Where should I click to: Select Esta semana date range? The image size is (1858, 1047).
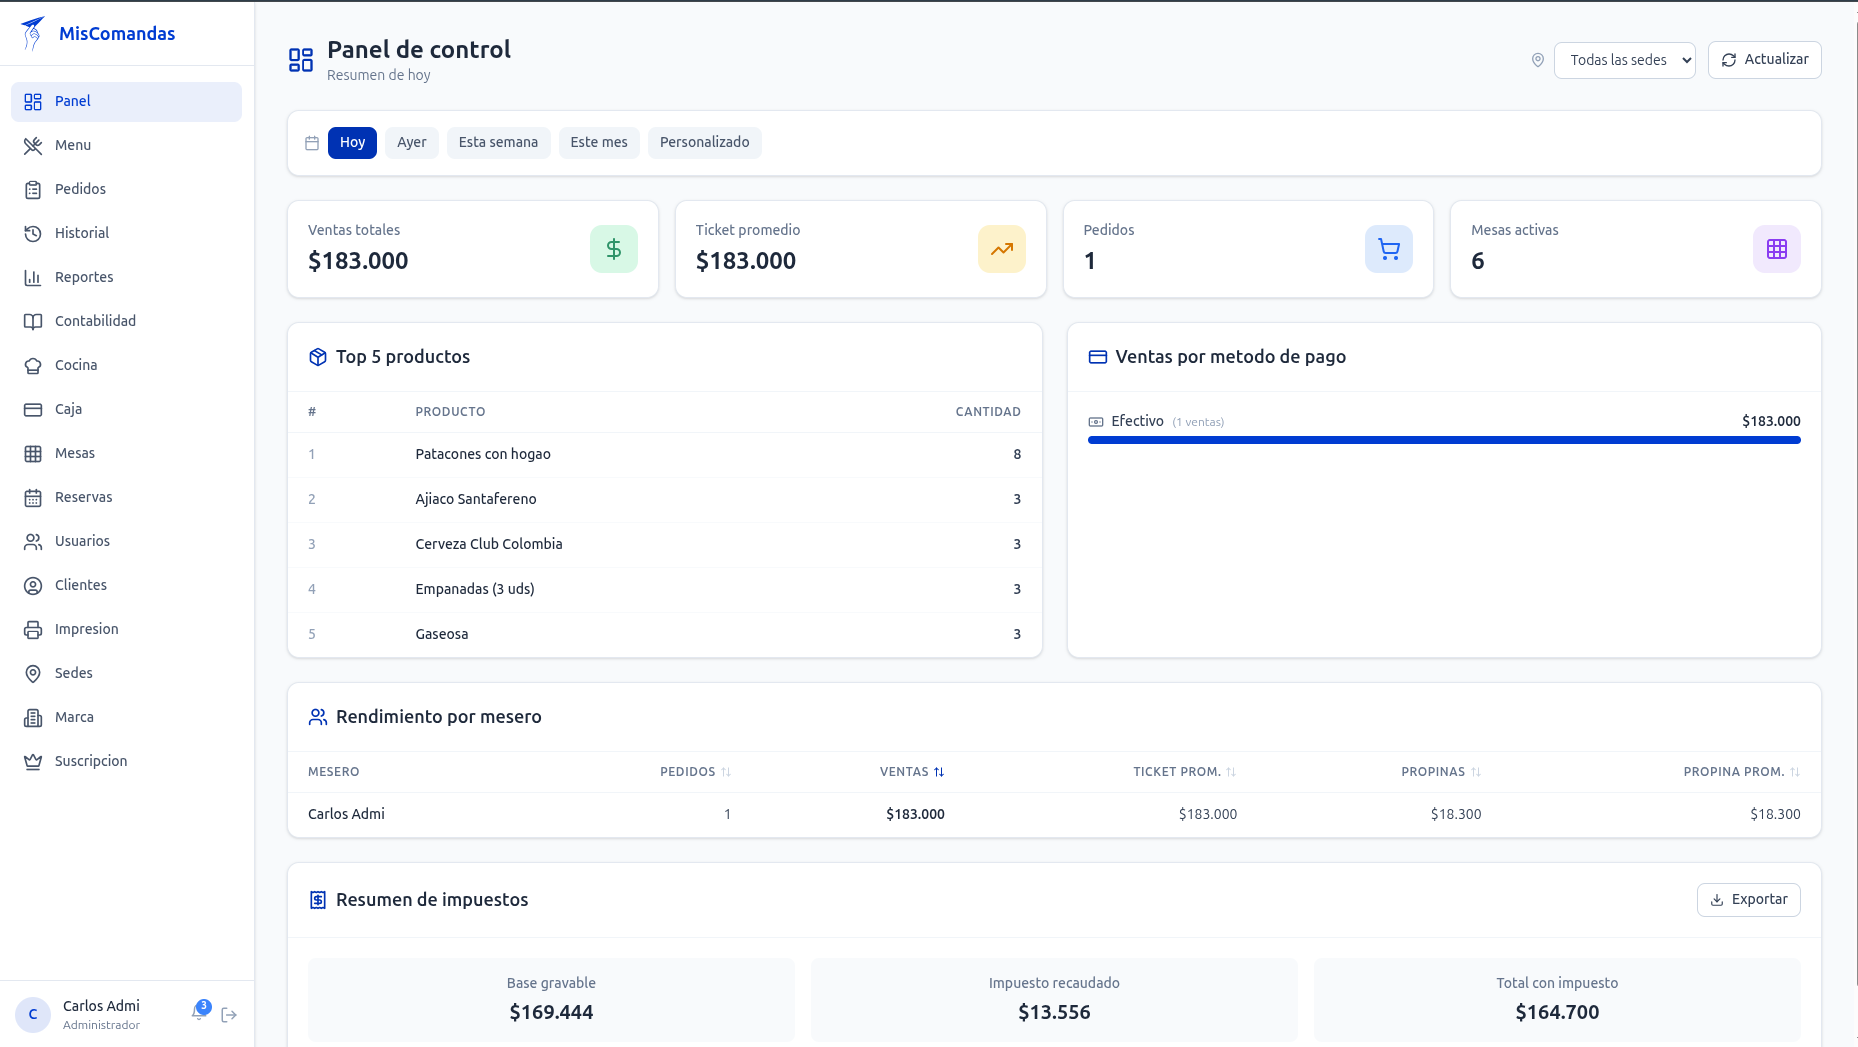coord(498,143)
